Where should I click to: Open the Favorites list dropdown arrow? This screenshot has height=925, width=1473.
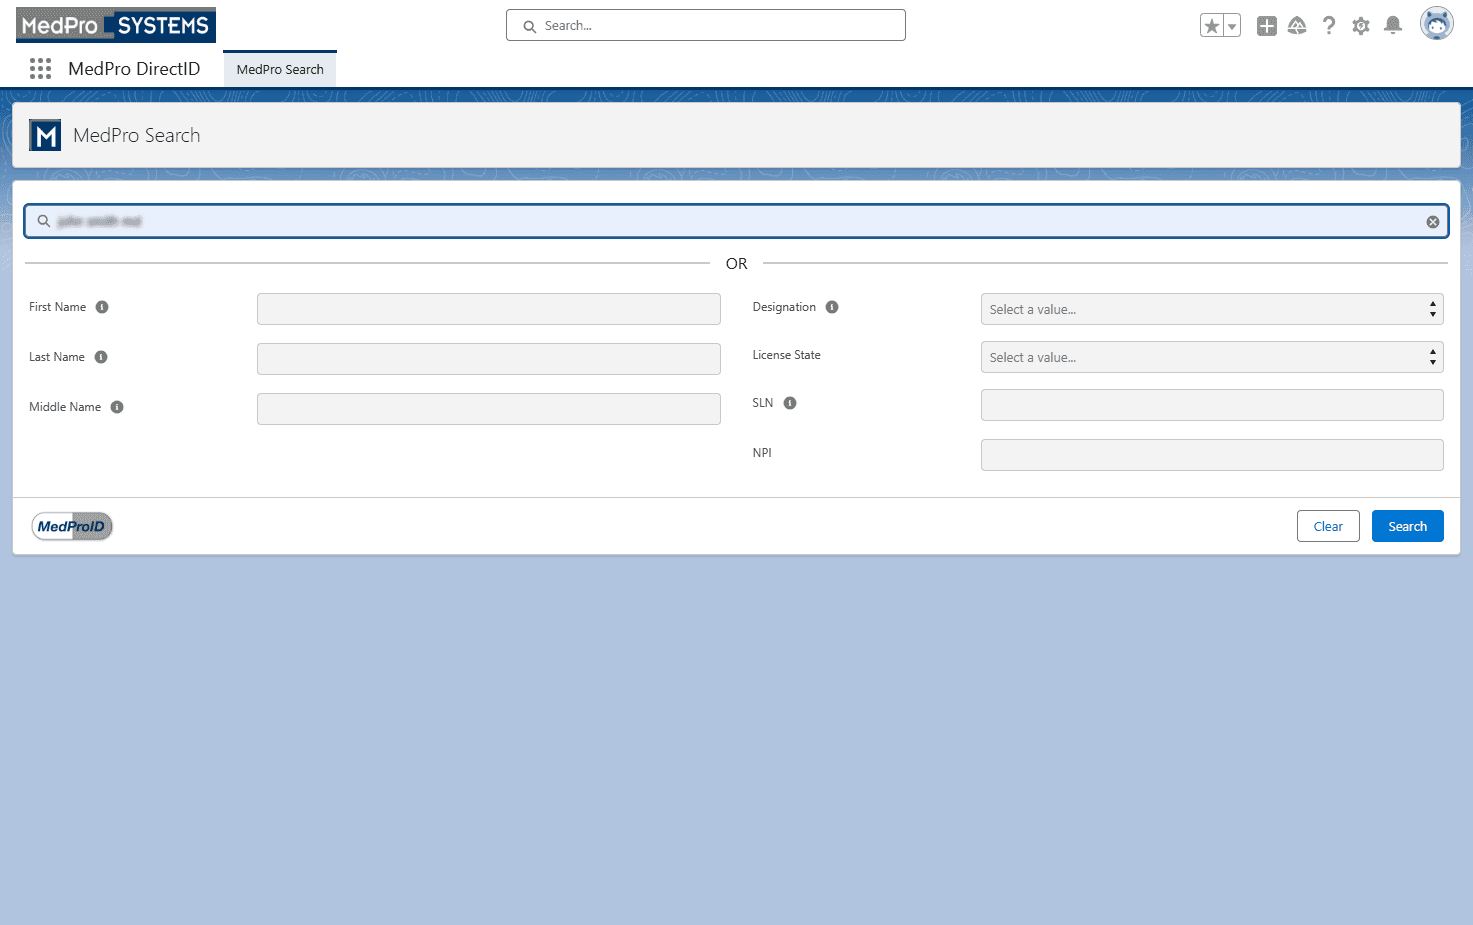(1232, 26)
